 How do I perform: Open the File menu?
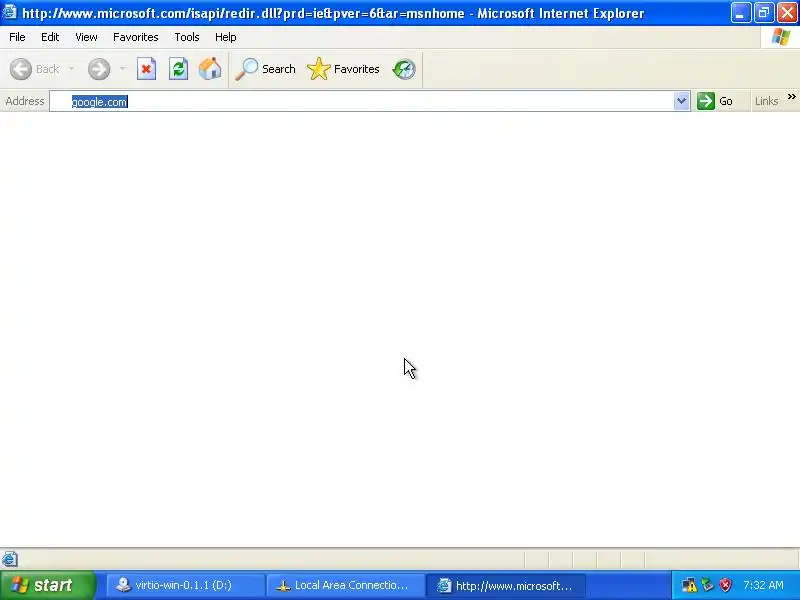(x=17, y=37)
